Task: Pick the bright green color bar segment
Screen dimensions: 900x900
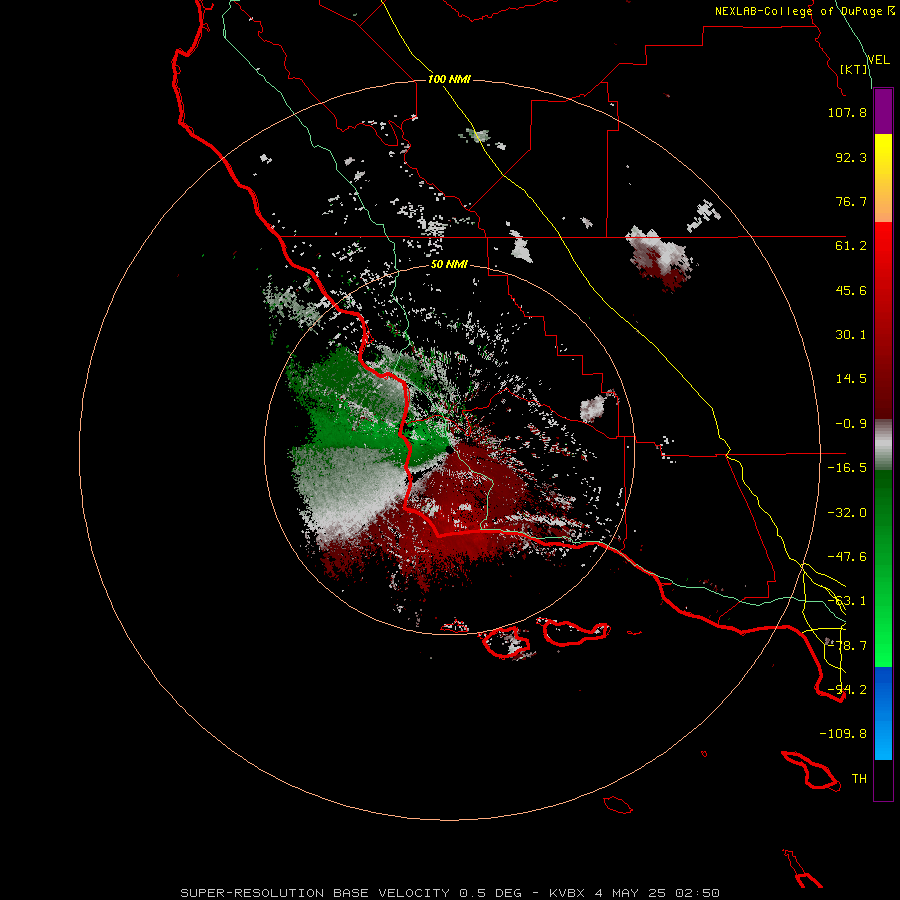Action: click(883, 637)
